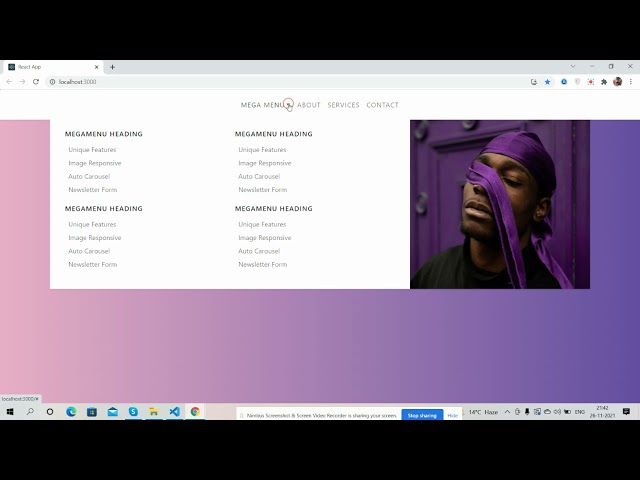Open File Explorer from taskbar
Viewport: 640px width, 480px height.
(x=154, y=412)
